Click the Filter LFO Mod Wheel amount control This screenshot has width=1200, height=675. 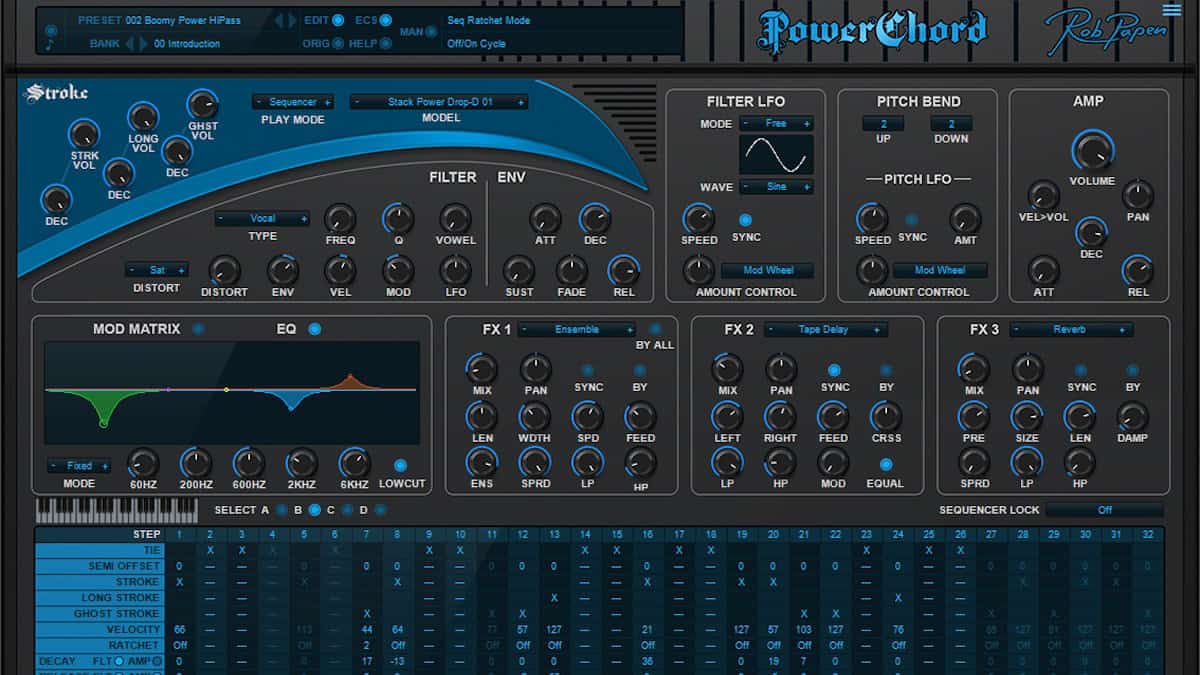767,270
